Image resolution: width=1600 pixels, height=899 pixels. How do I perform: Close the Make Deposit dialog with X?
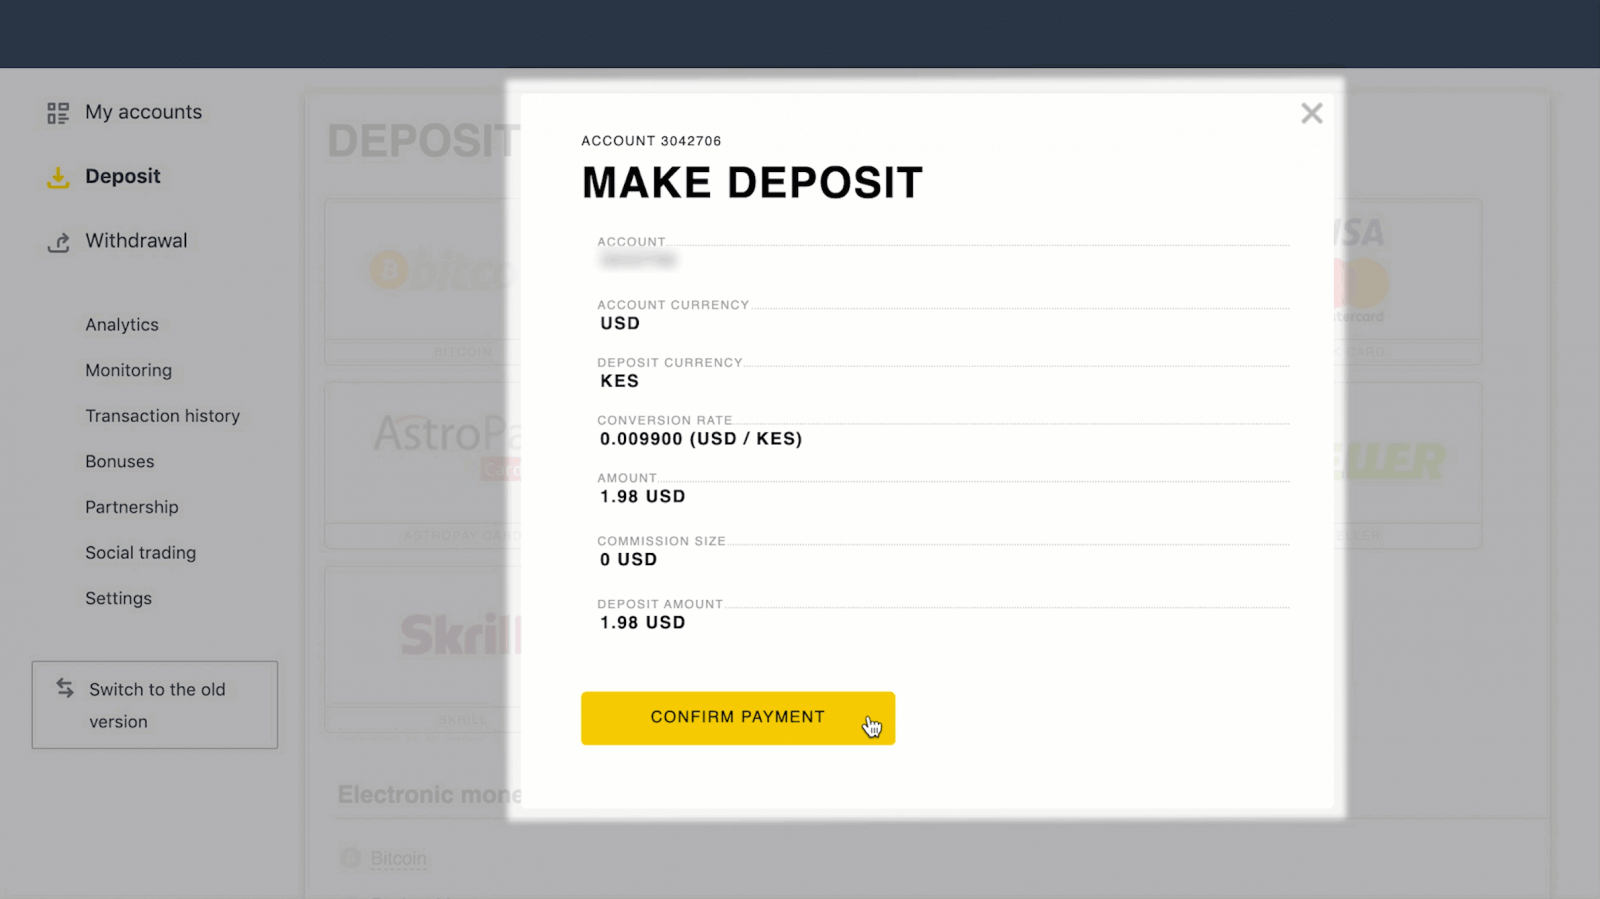1312,113
